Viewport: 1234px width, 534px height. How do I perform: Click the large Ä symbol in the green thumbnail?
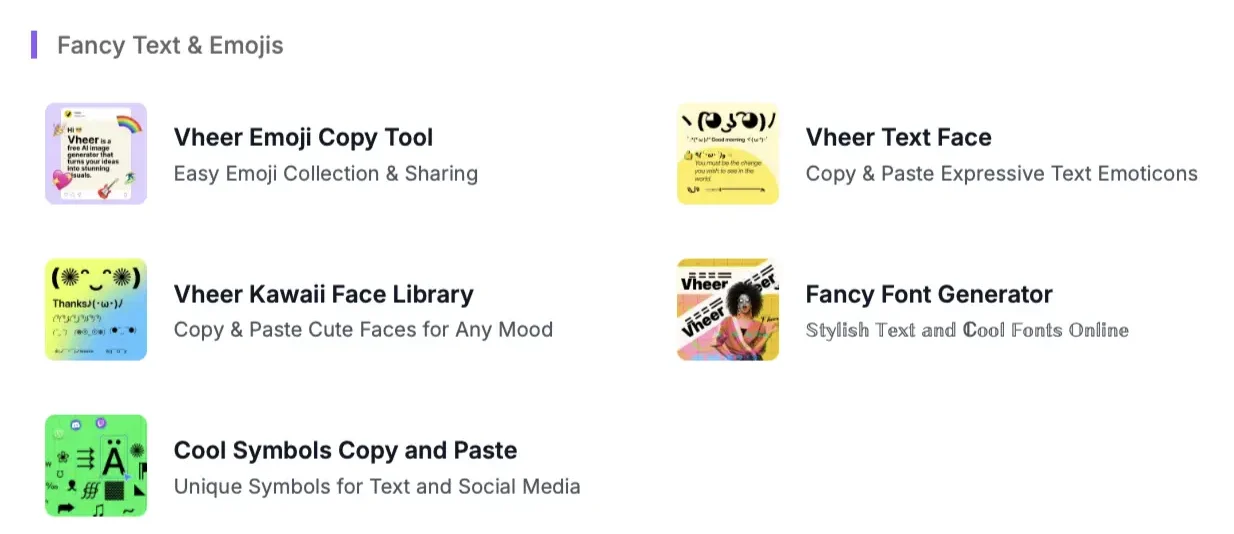[x=114, y=461]
